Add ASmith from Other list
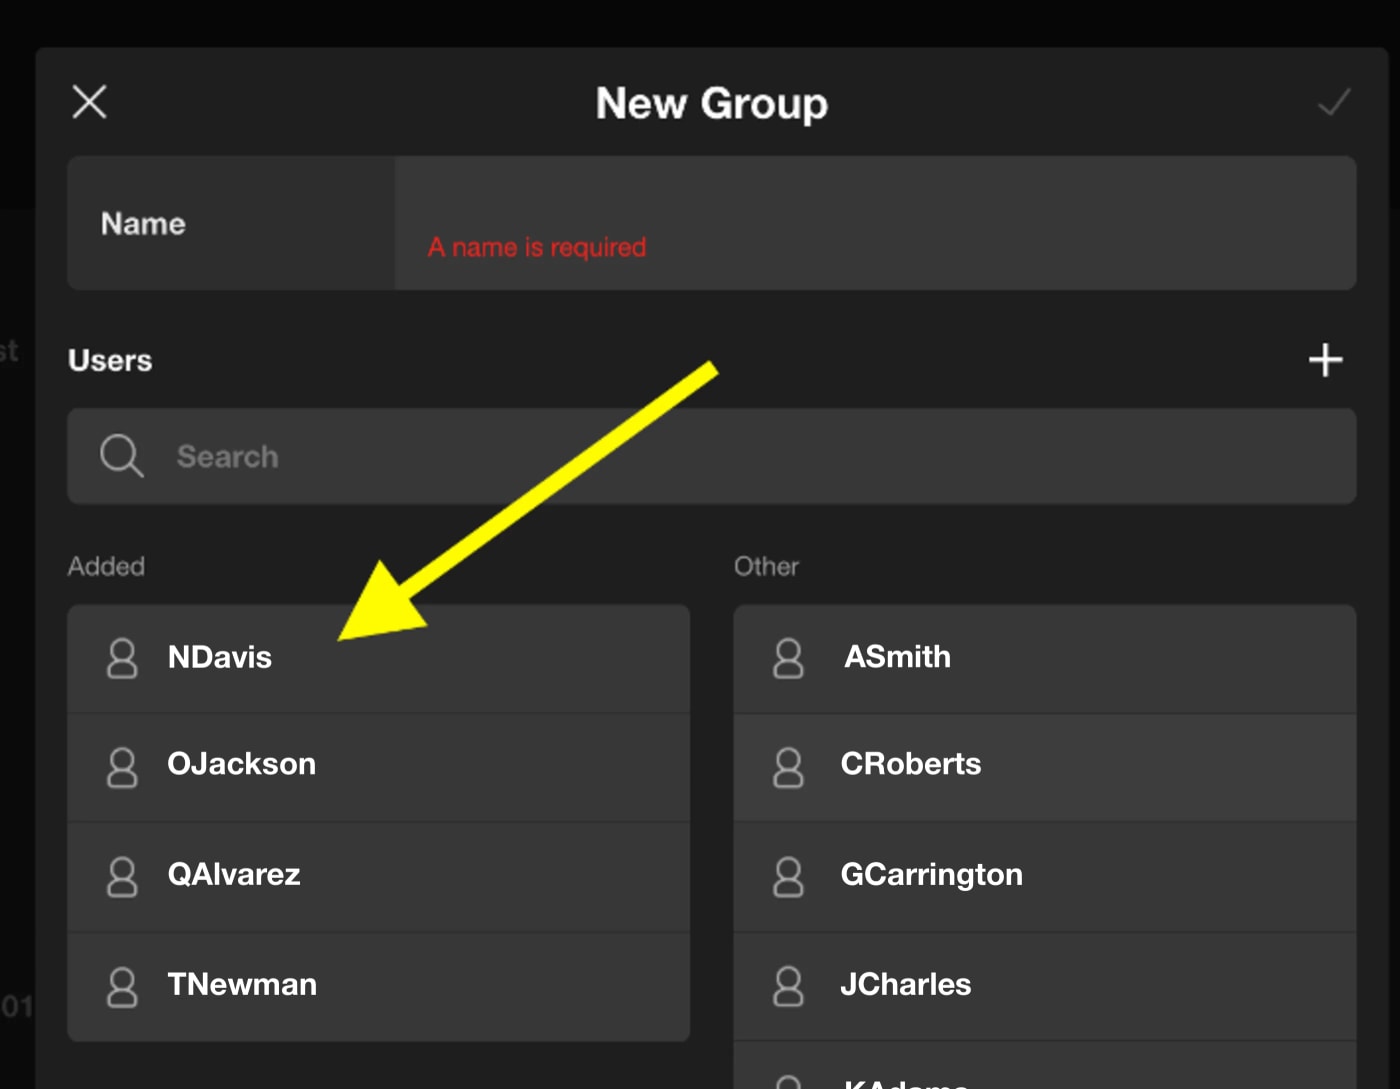1400x1089 pixels. (x=1044, y=658)
